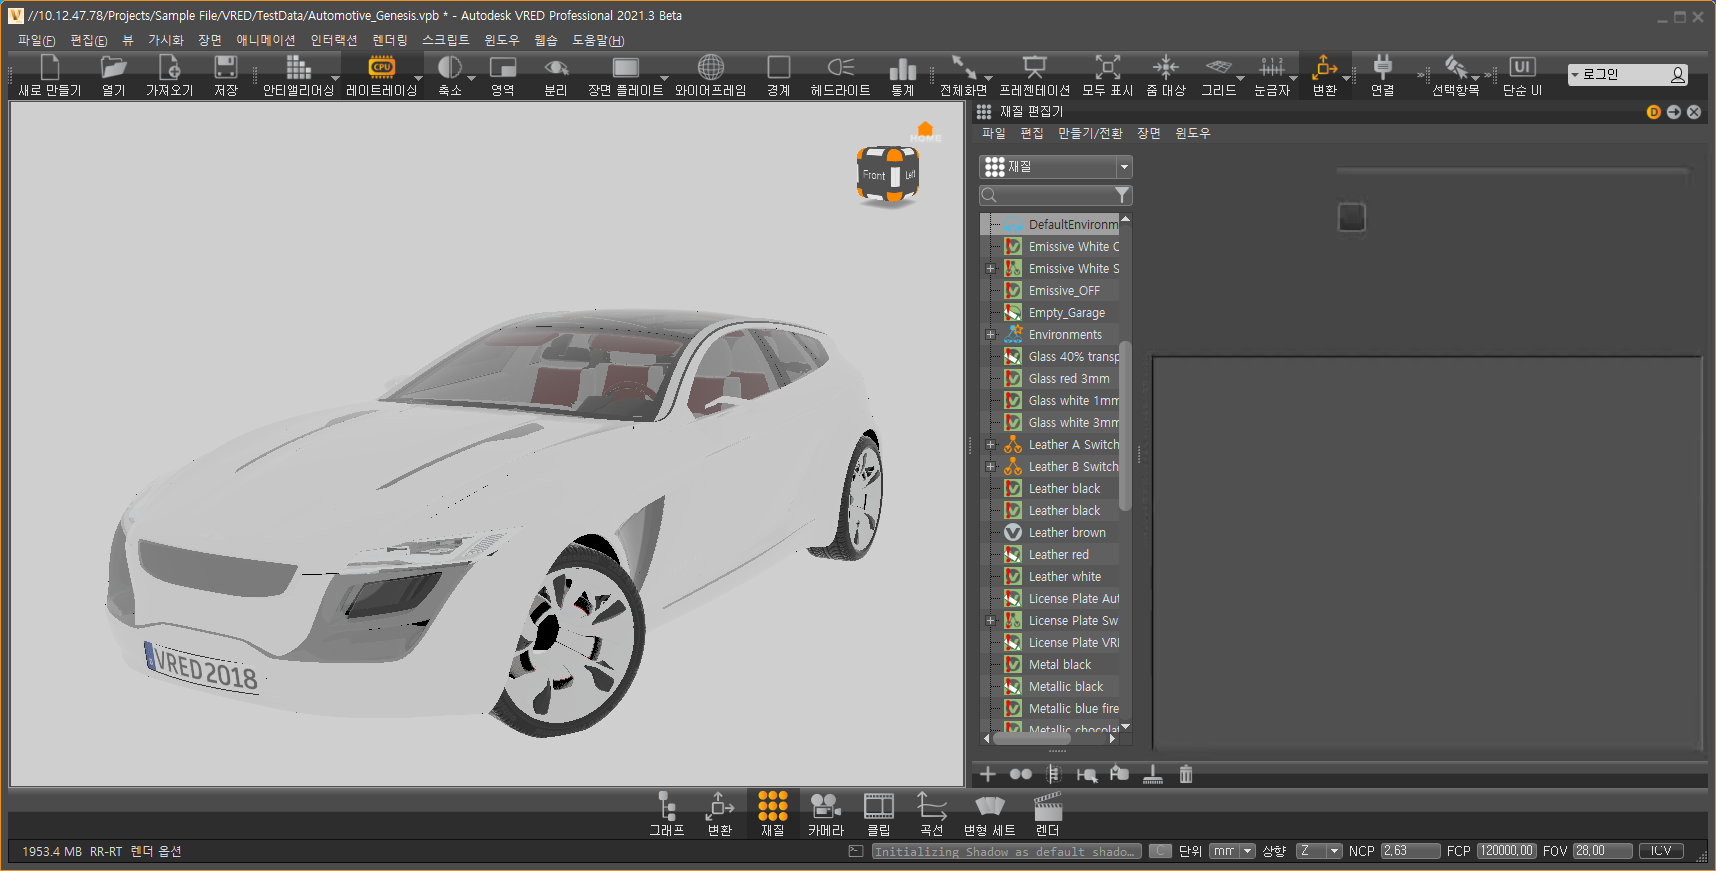Image resolution: width=1716 pixels, height=871 pixels.
Task: Click the trash icon in material editor
Action: (x=1186, y=774)
